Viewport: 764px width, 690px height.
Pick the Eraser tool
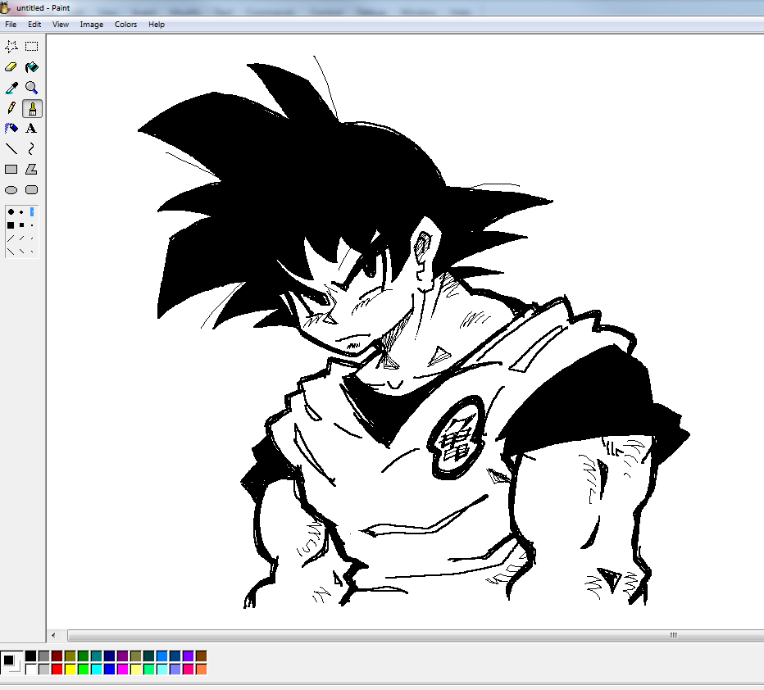[x=11, y=67]
